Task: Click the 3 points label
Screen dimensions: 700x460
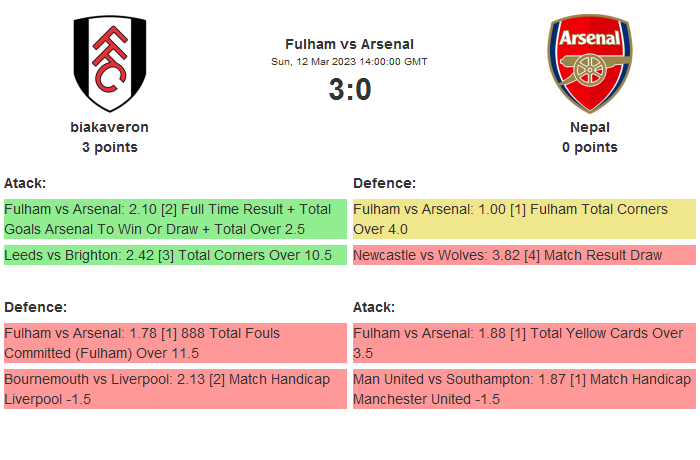Action: 110,147
